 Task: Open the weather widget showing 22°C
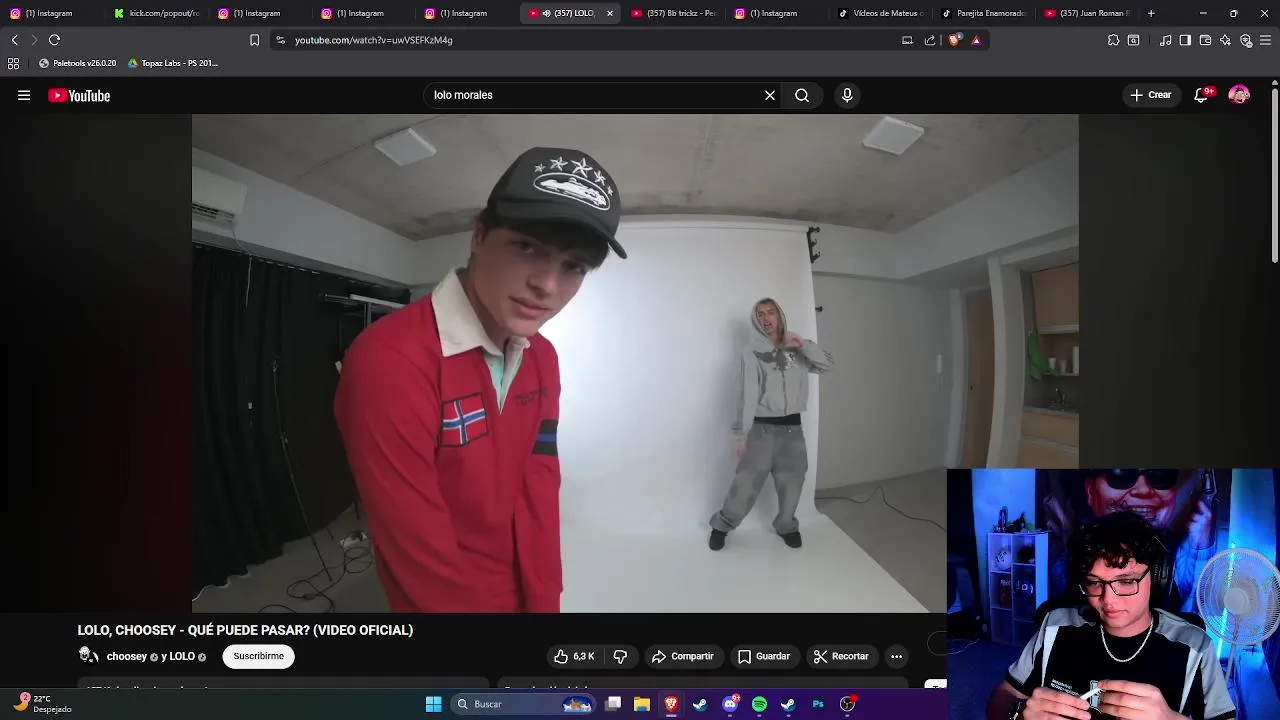43,704
